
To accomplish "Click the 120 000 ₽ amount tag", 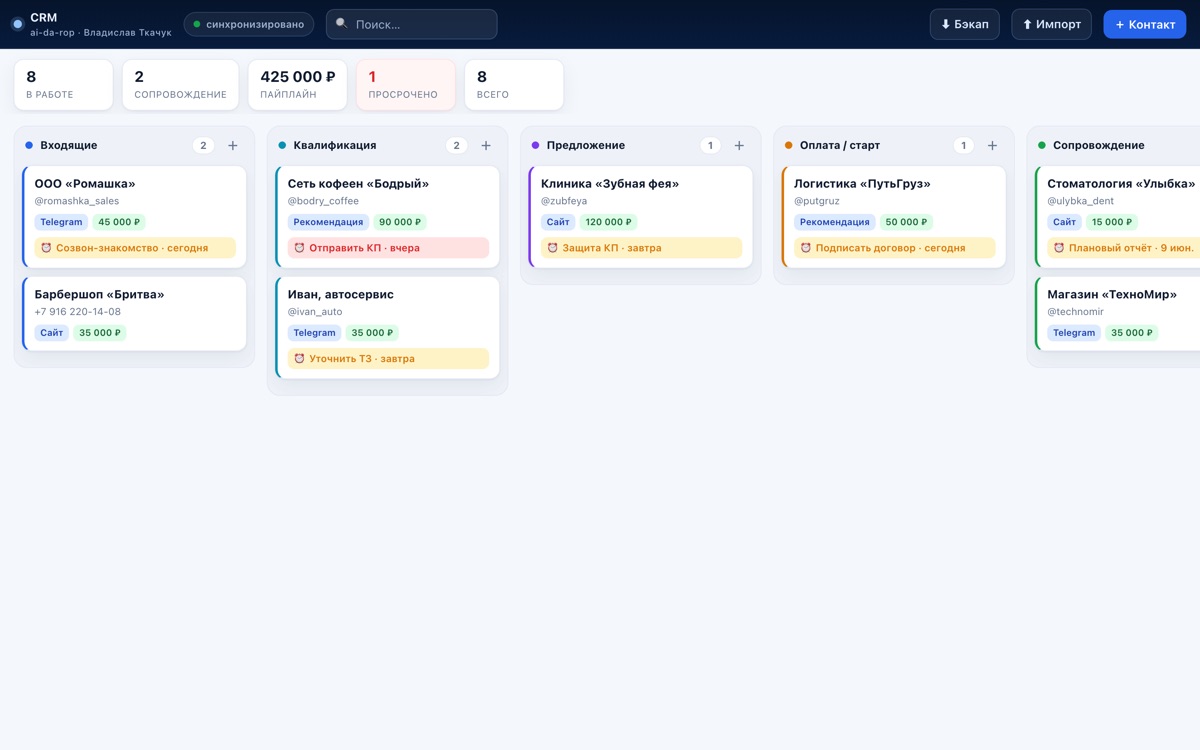I will [608, 222].
